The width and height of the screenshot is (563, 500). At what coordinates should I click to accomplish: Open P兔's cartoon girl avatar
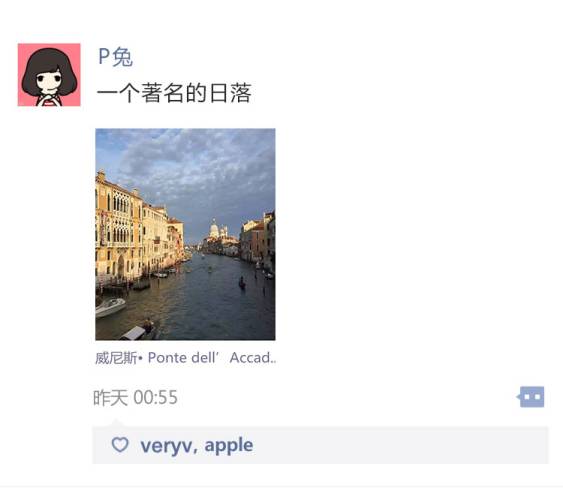pyautogui.click(x=49, y=75)
